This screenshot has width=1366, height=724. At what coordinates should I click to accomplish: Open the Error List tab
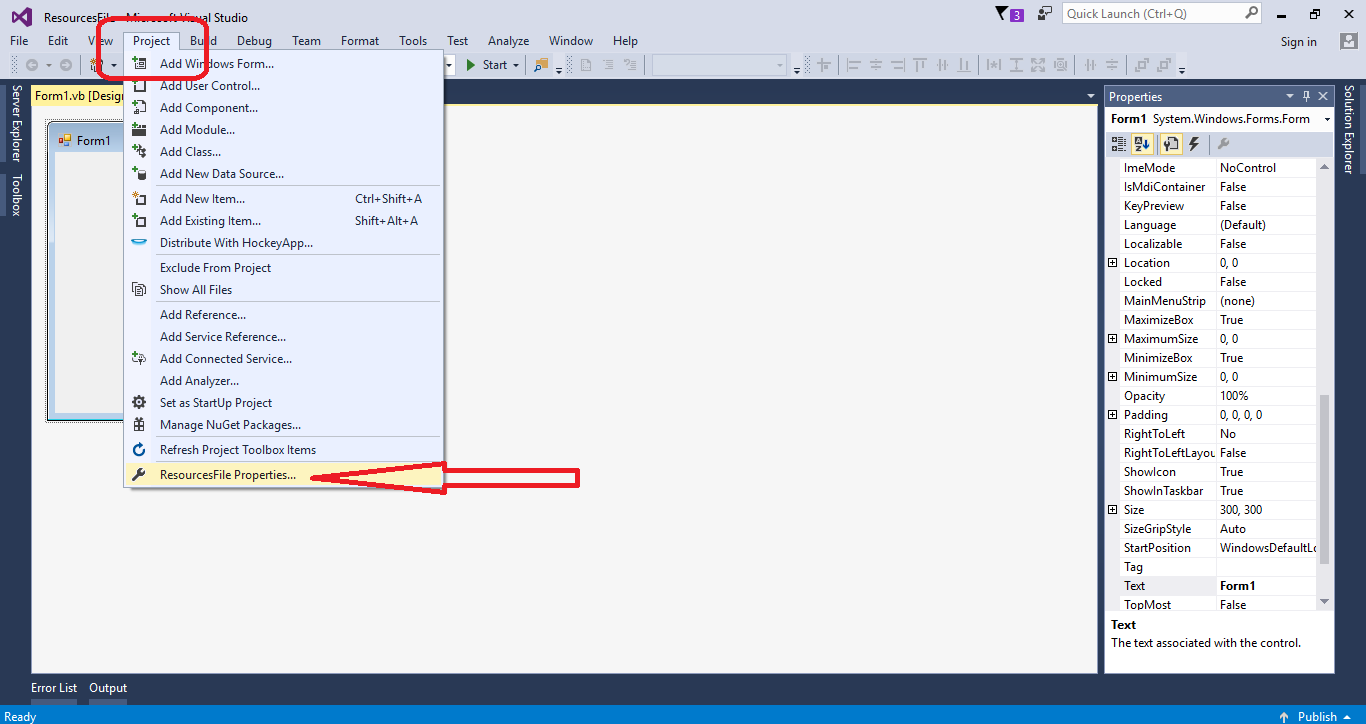click(x=54, y=688)
